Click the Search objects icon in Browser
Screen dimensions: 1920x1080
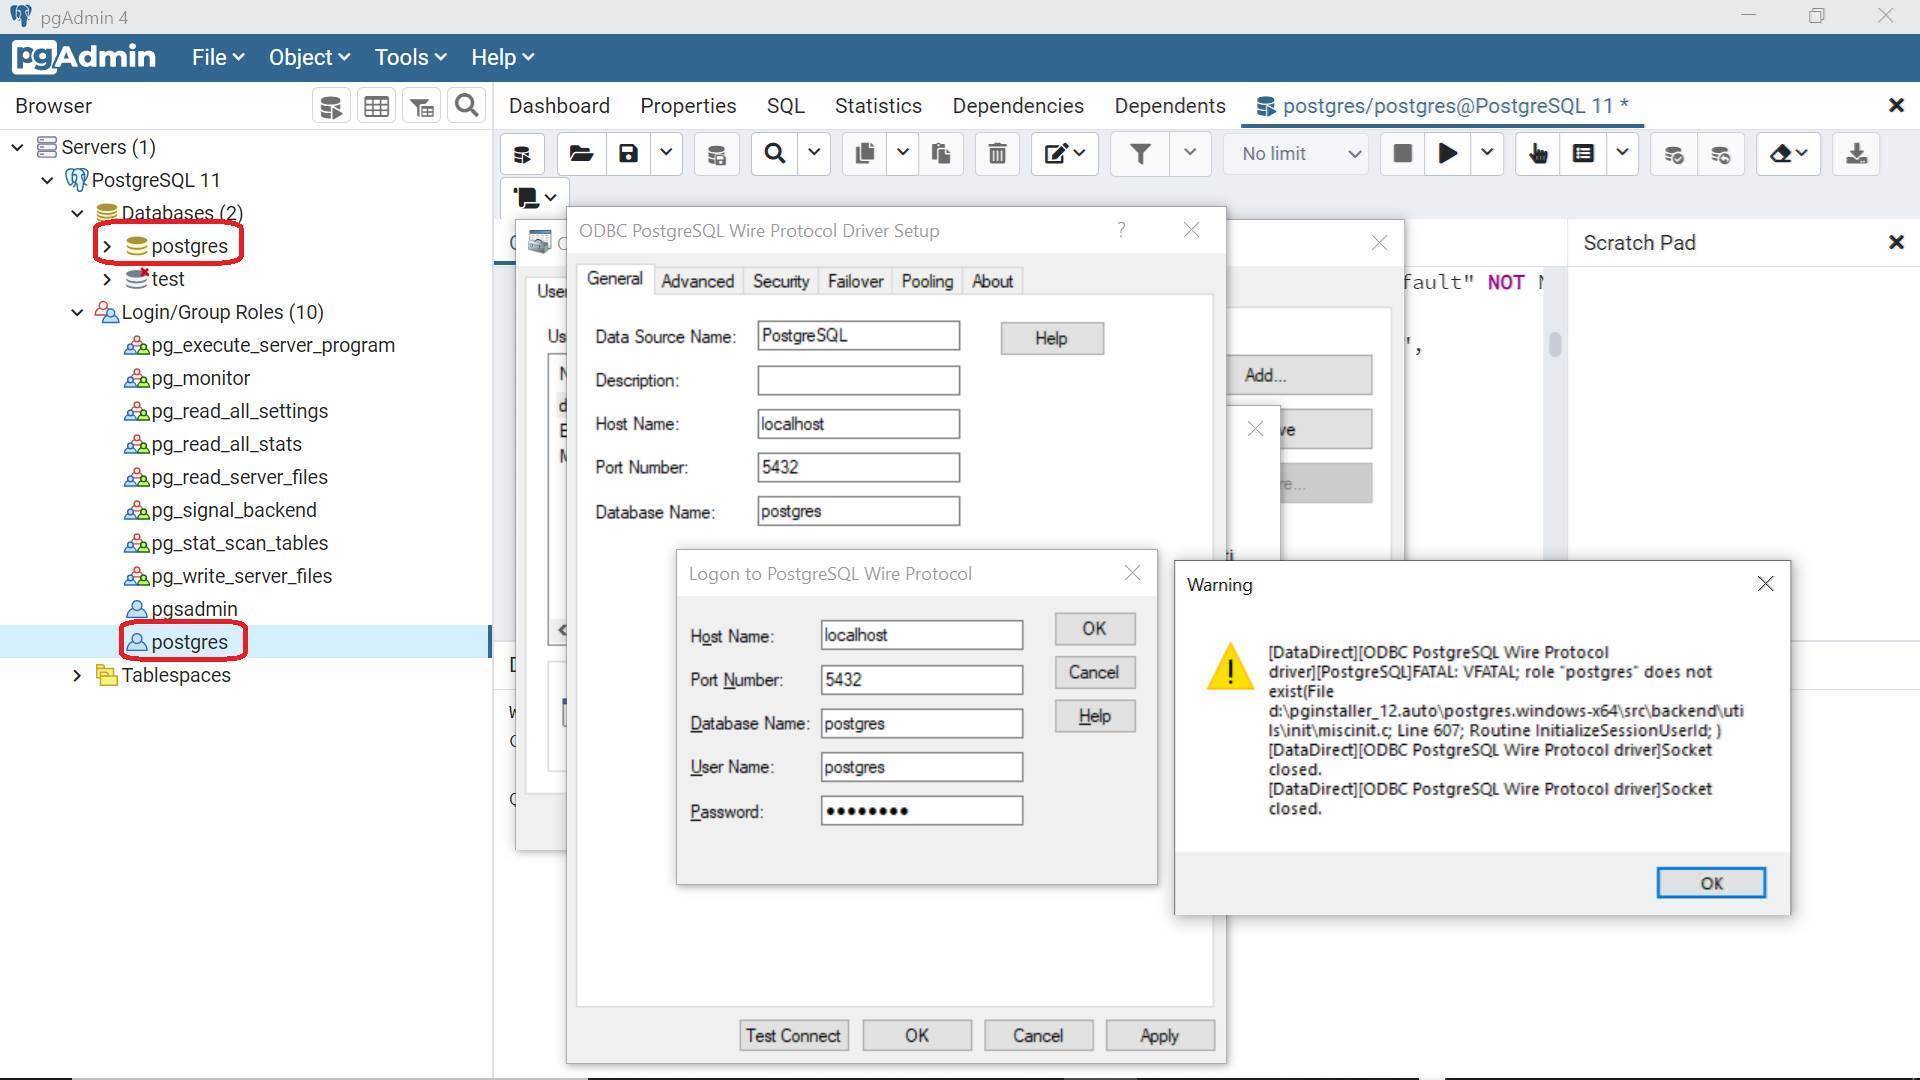tap(466, 106)
